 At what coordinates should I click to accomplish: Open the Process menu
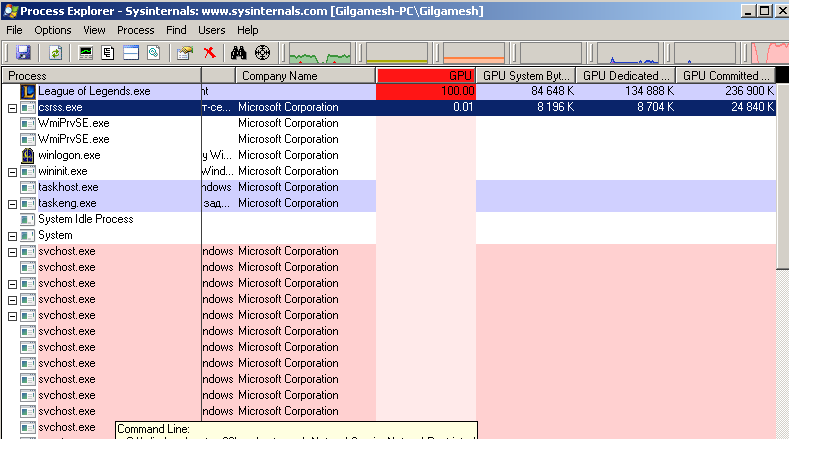click(136, 30)
